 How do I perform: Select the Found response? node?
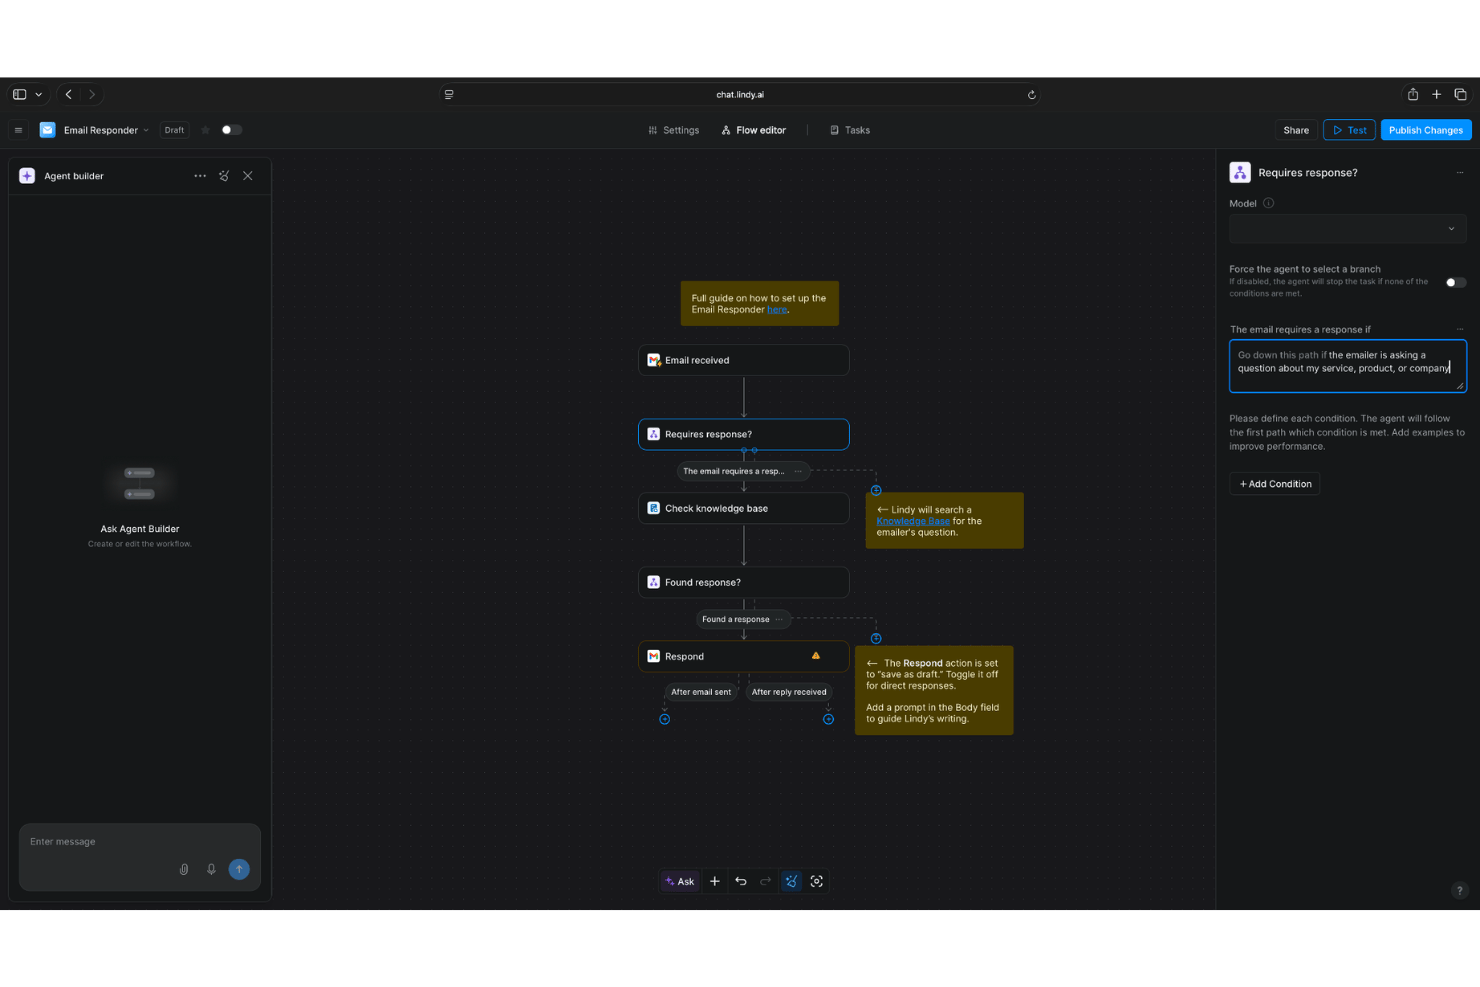[744, 582]
